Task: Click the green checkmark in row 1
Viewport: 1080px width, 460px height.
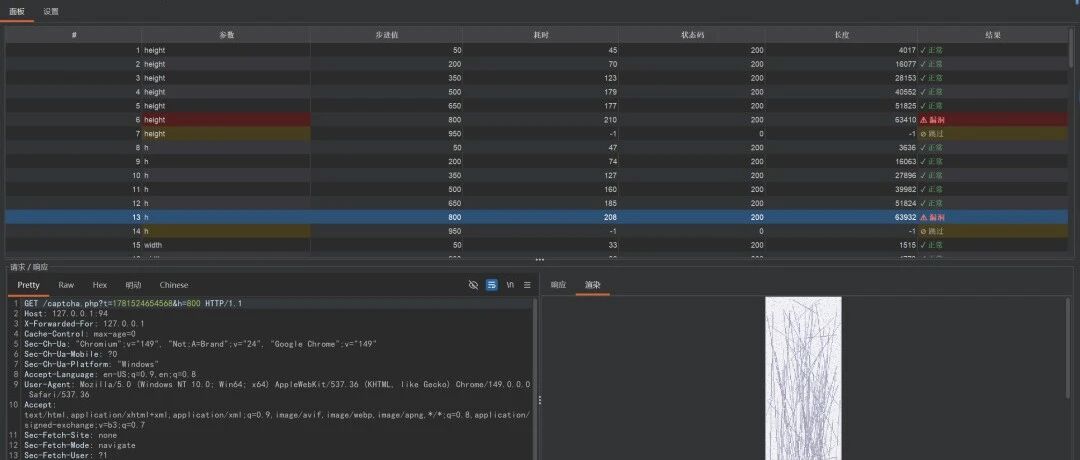Action: 923,50
